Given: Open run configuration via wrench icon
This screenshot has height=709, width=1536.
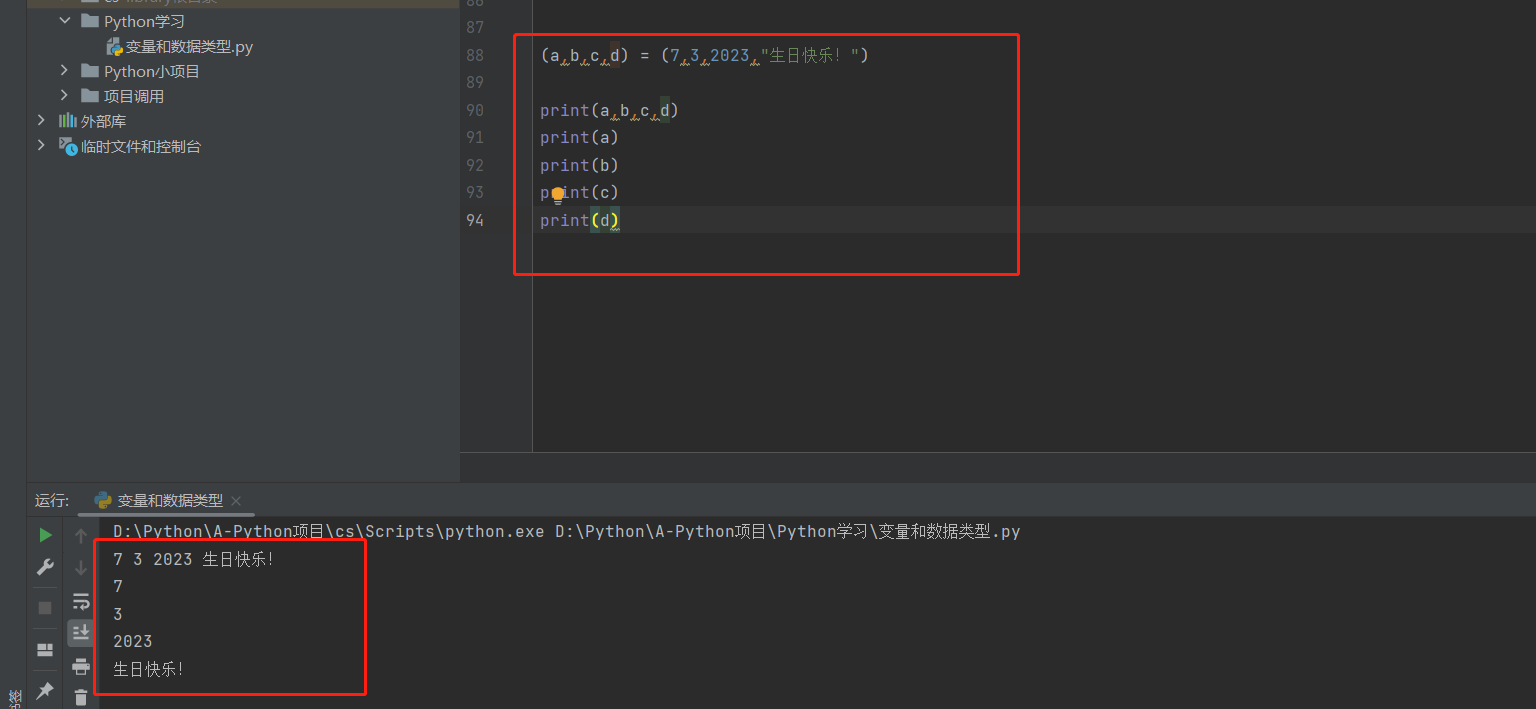Looking at the screenshot, I should 45,567.
